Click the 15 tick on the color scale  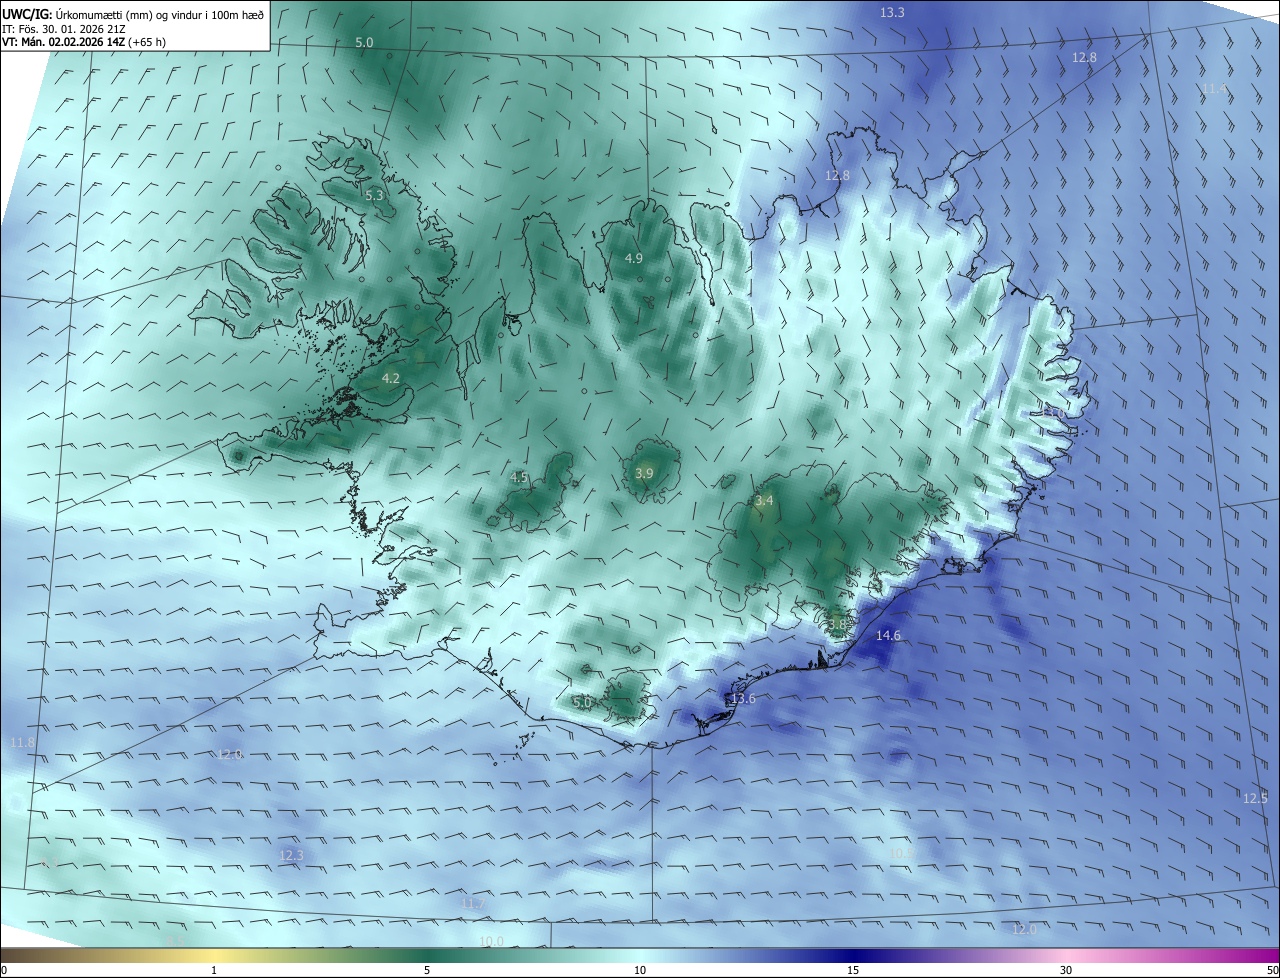pyautogui.click(x=853, y=970)
